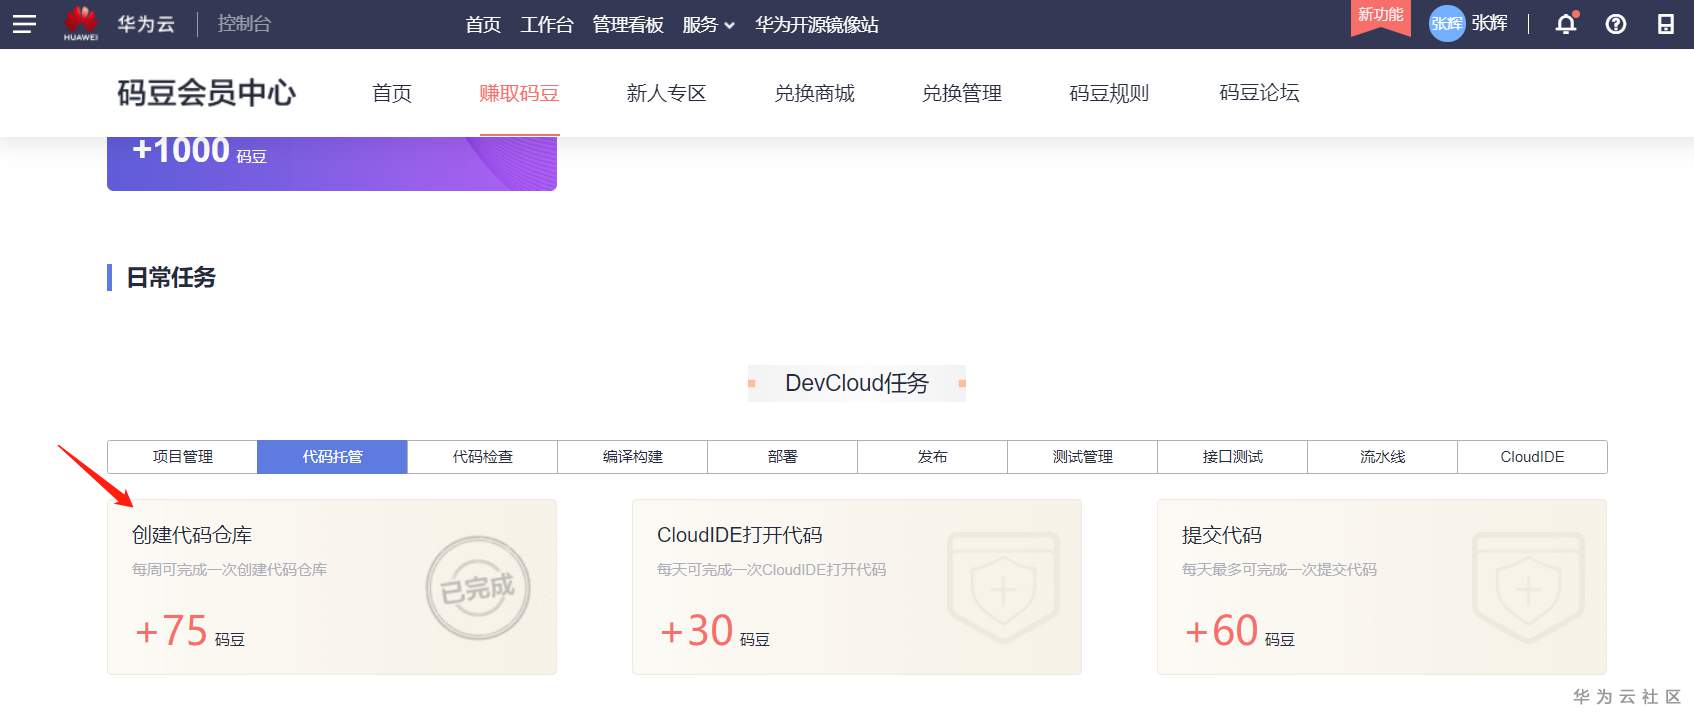Open the 兑换管理 page
The width and height of the screenshot is (1694, 722).
(962, 93)
